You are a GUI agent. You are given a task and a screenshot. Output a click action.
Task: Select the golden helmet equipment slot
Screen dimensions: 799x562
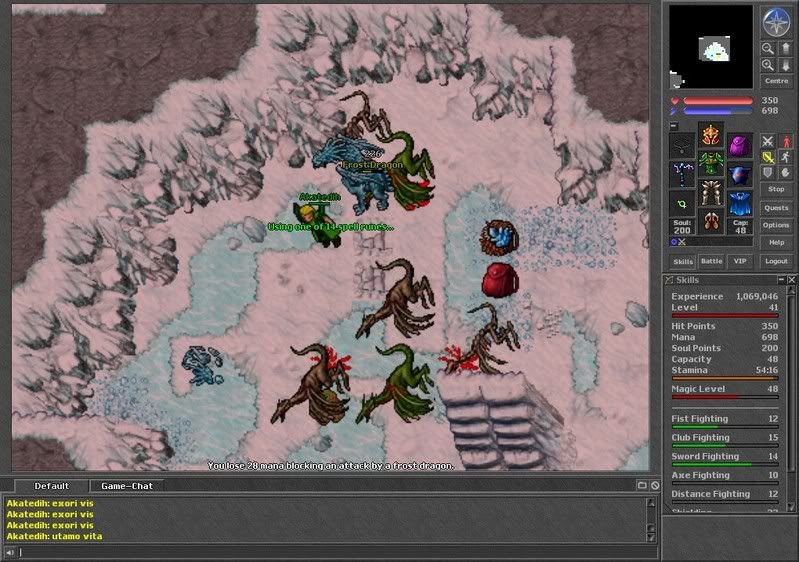711,135
